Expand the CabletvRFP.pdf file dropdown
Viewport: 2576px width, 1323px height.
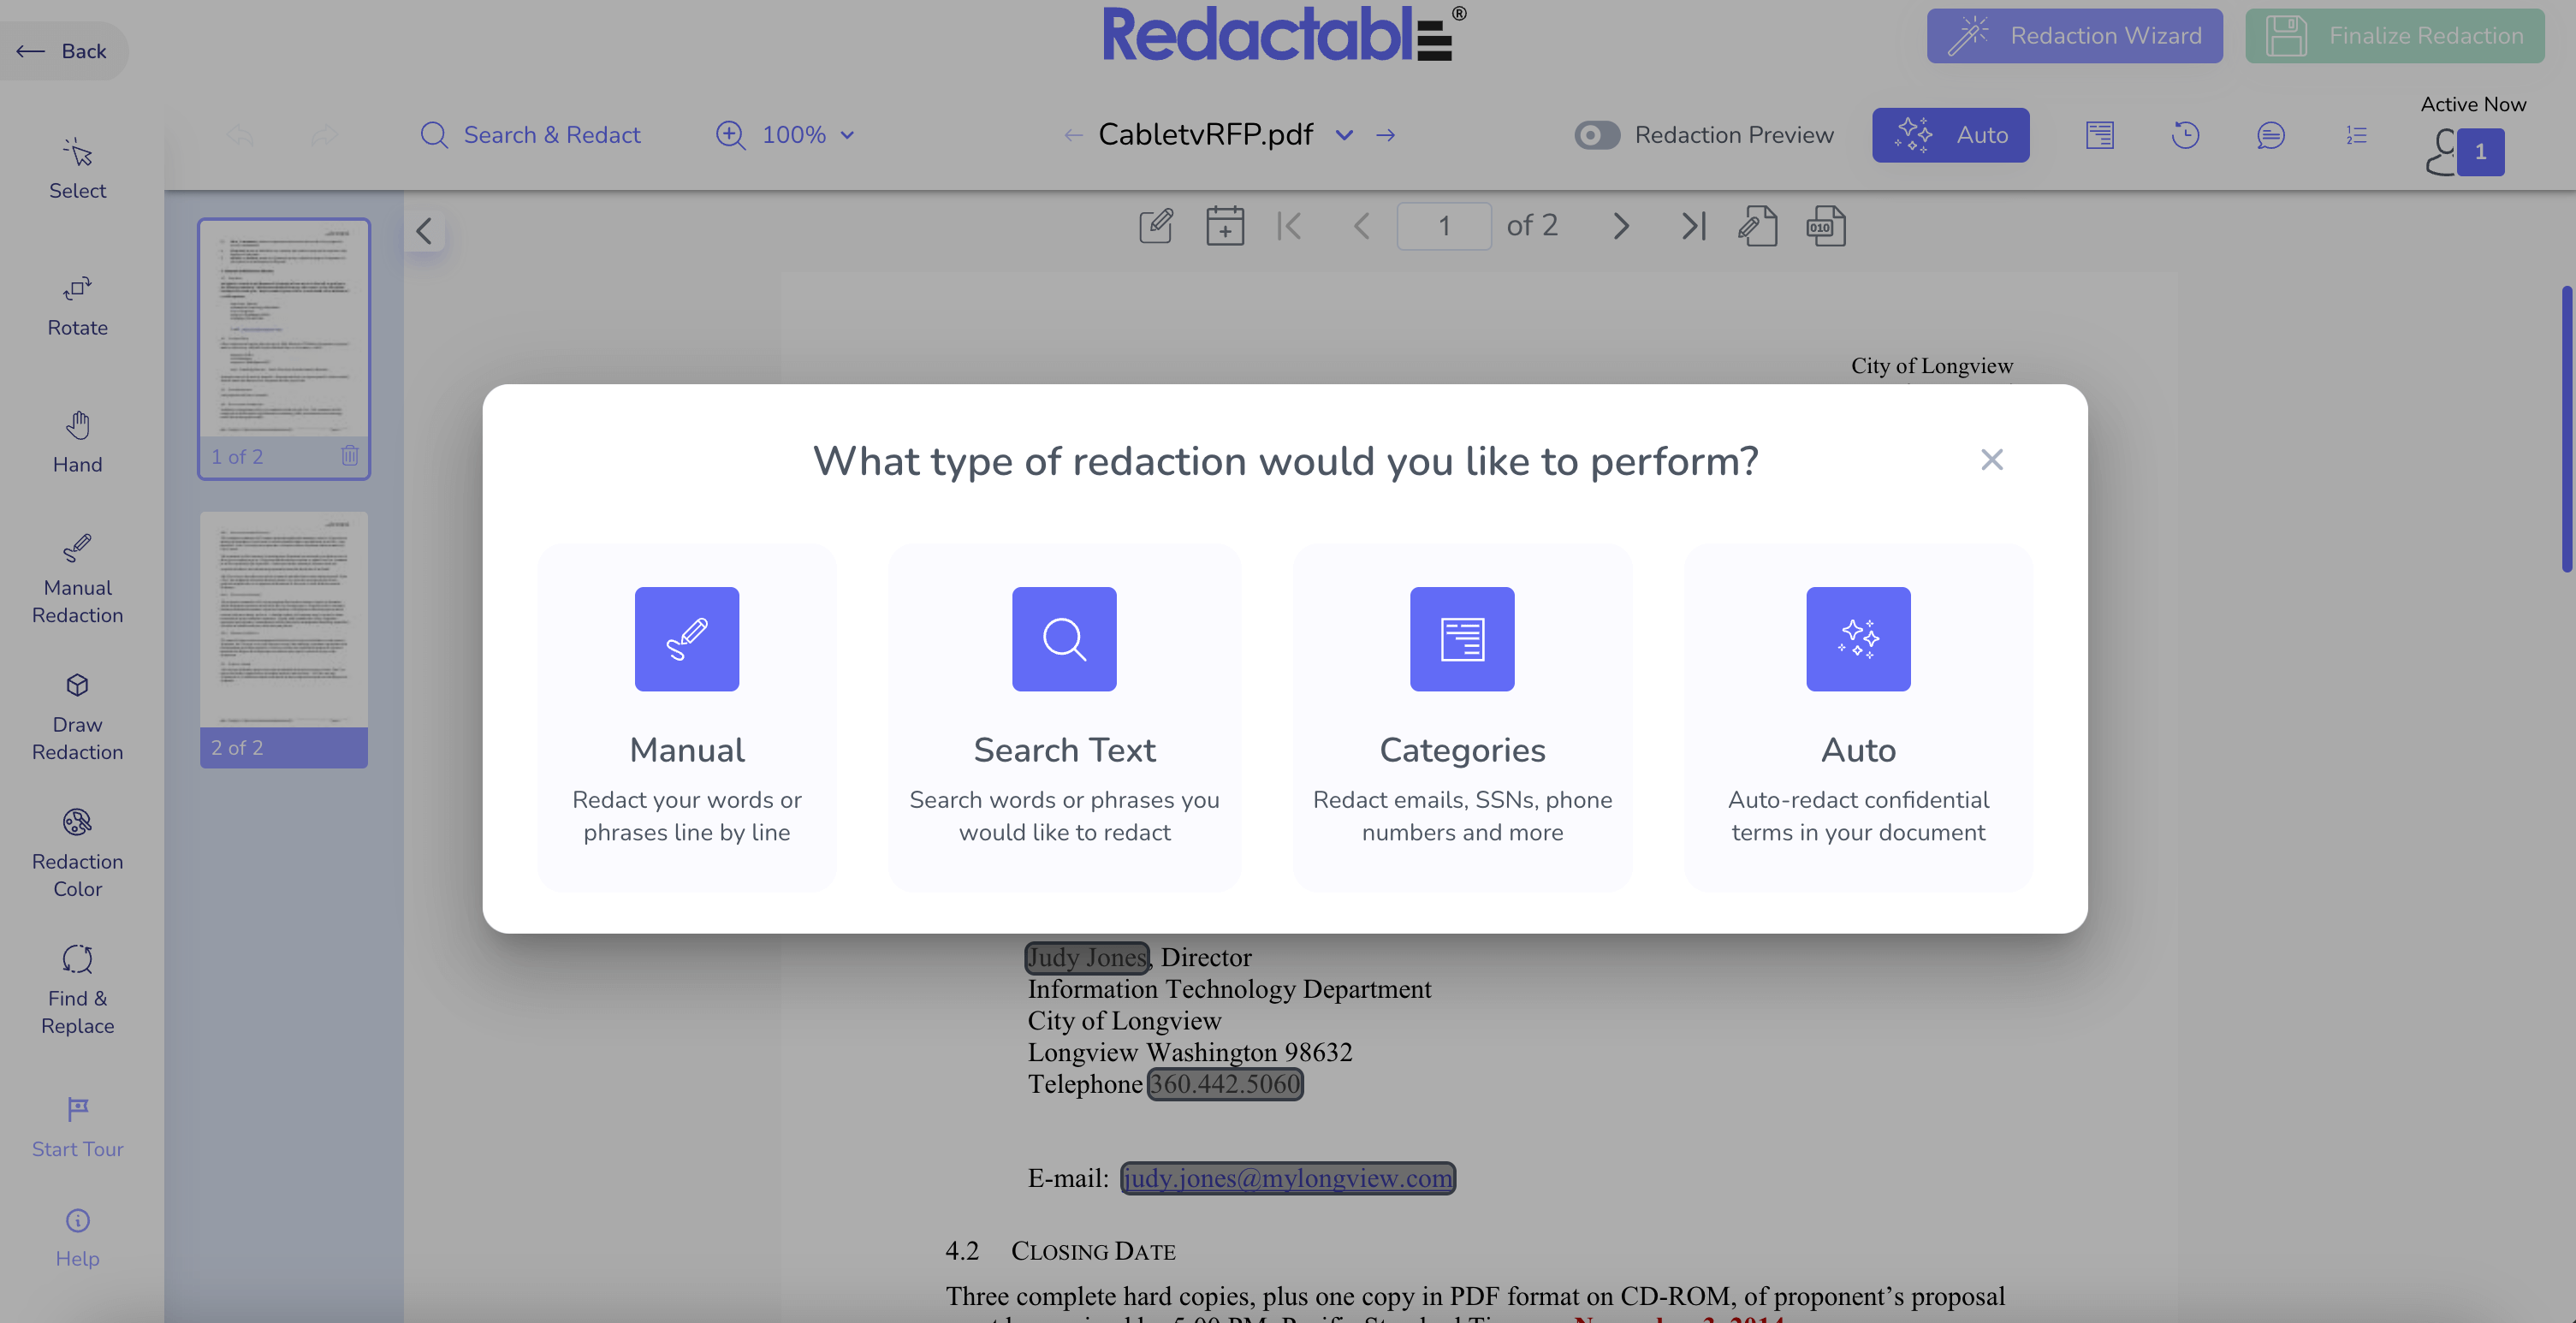point(1344,135)
